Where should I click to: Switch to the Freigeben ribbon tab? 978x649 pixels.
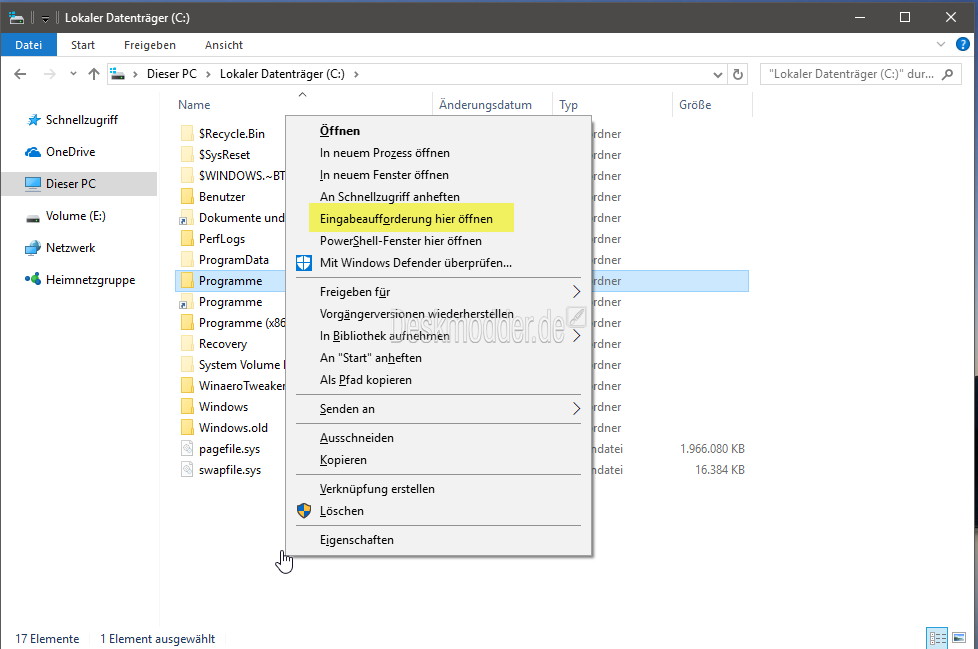[x=150, y=45]
